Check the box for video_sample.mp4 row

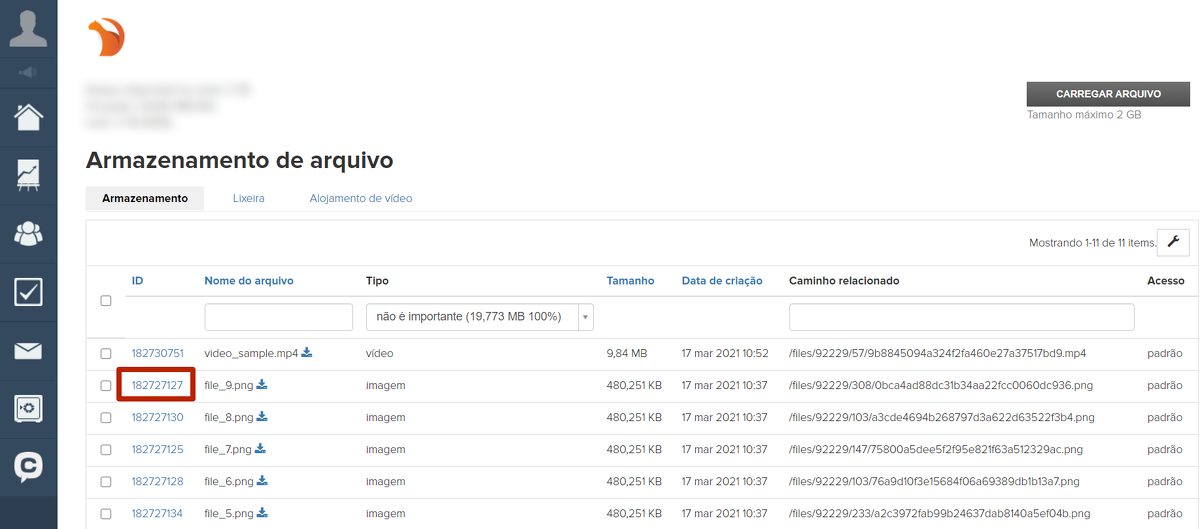(x=106, y=353)
